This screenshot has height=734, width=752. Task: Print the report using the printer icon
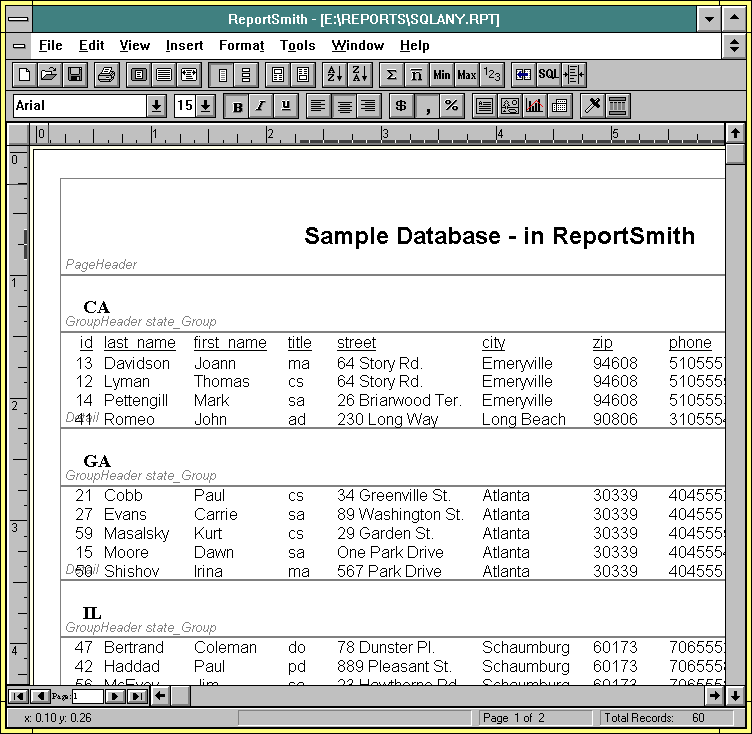[106, 75]
